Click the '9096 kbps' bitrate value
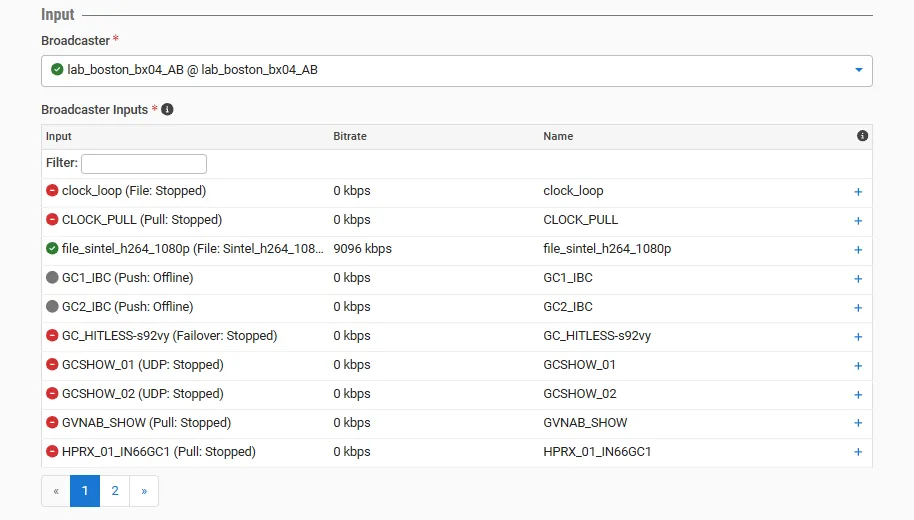 [x=363, y=249]
